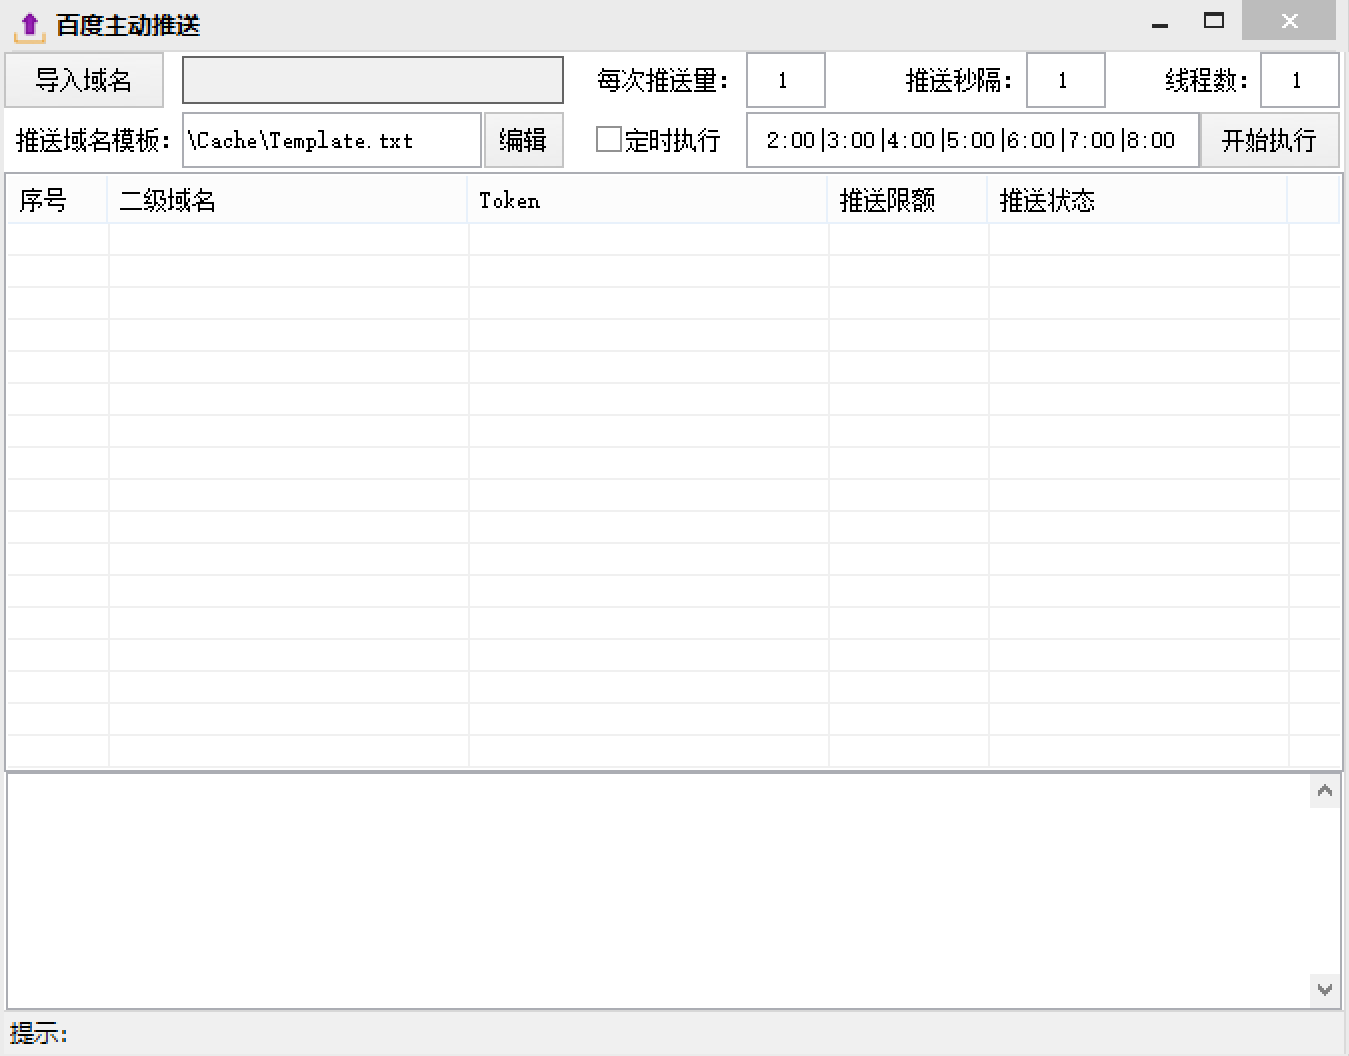Sort by the 推送状态 column header
1349x1056 pixels.
pyautogui.click(x=1137, y=200)
